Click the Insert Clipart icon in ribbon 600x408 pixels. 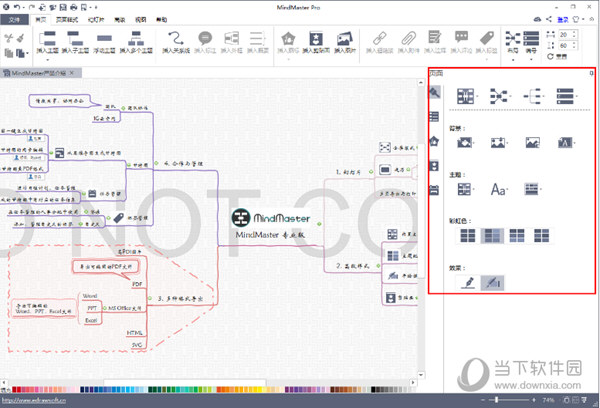(316, 39)
